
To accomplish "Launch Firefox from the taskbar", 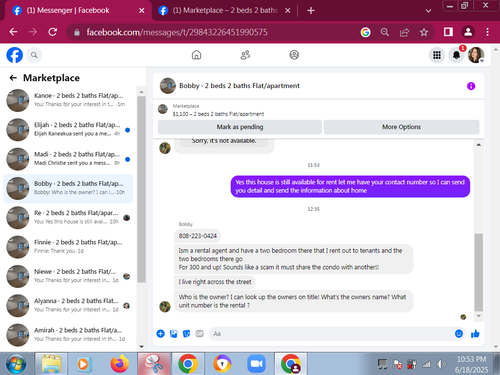I will [119, 364].
